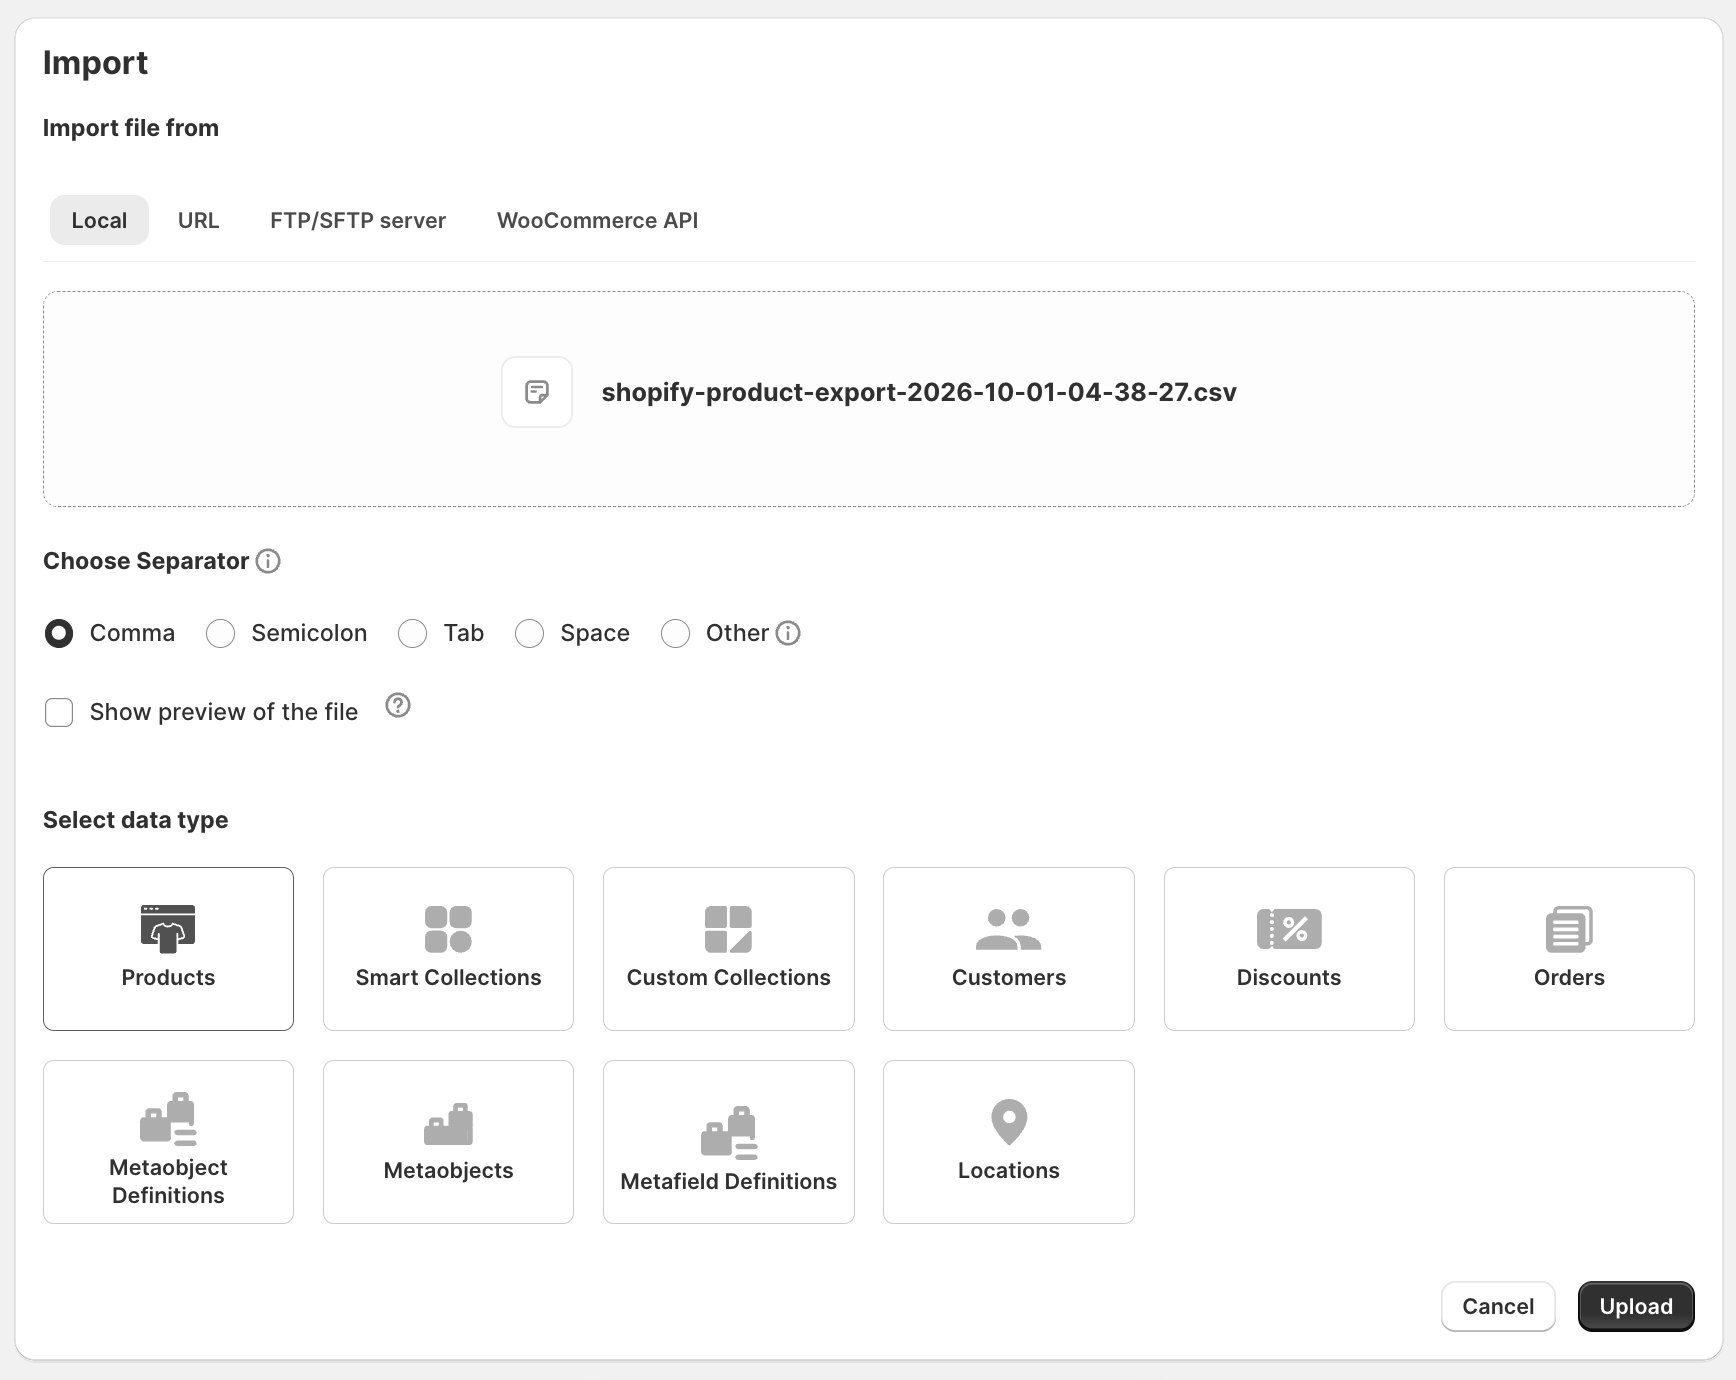Click the Metaobject Definitions label text

[x=168, y=1181]
